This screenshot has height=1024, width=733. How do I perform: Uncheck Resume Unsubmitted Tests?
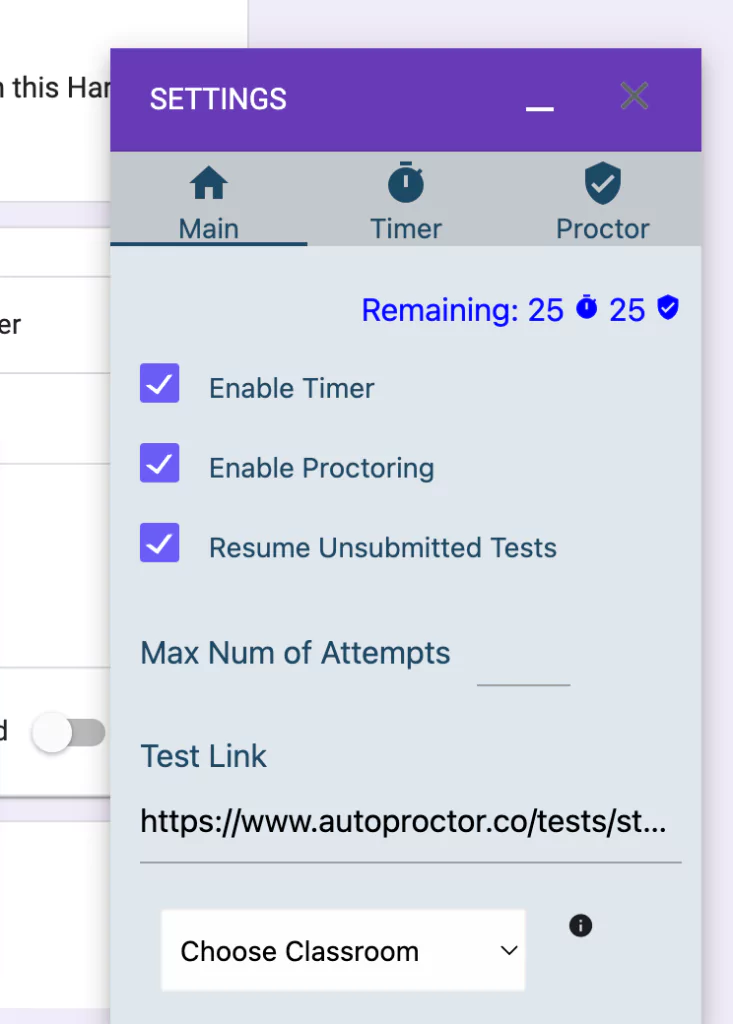[160, 543]
